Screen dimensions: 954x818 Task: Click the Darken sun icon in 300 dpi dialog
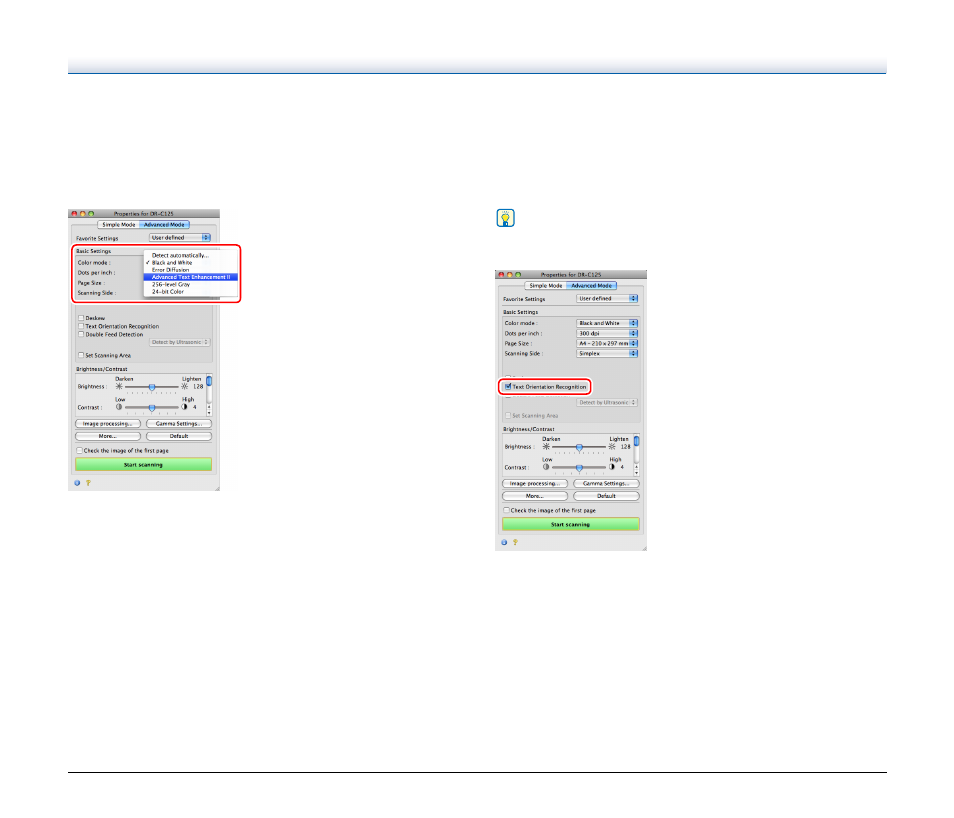546,447
